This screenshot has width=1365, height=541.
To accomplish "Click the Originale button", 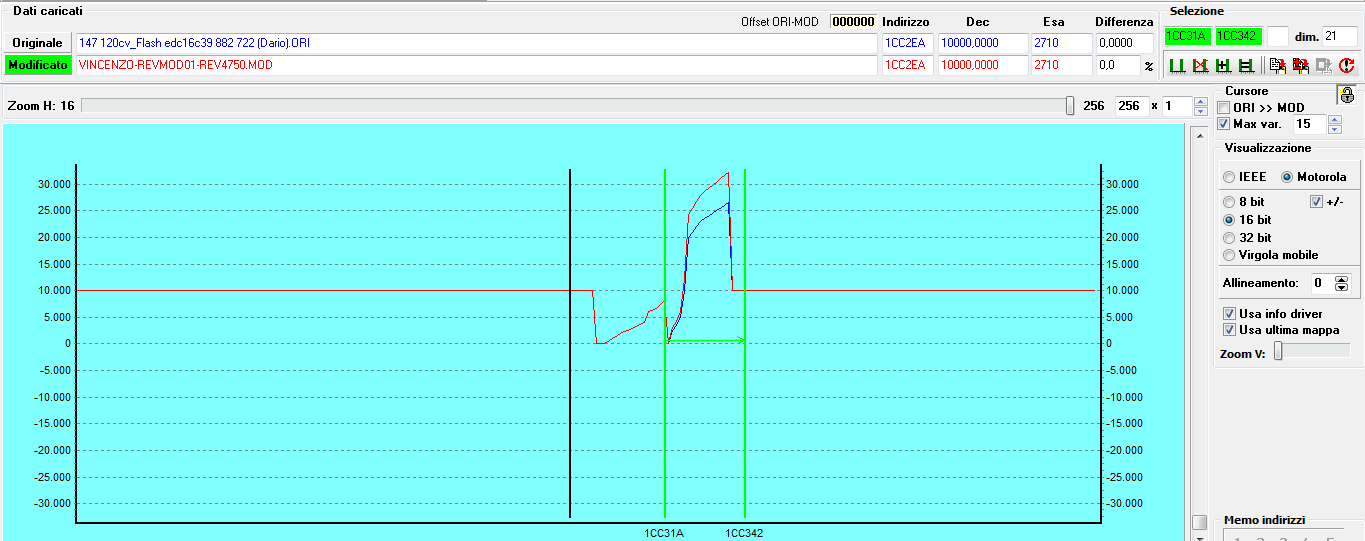I will 37,43.
